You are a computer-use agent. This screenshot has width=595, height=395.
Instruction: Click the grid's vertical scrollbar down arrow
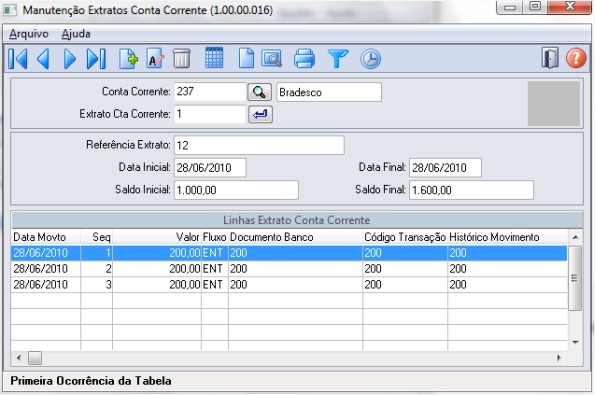click(x=575, y=342)
